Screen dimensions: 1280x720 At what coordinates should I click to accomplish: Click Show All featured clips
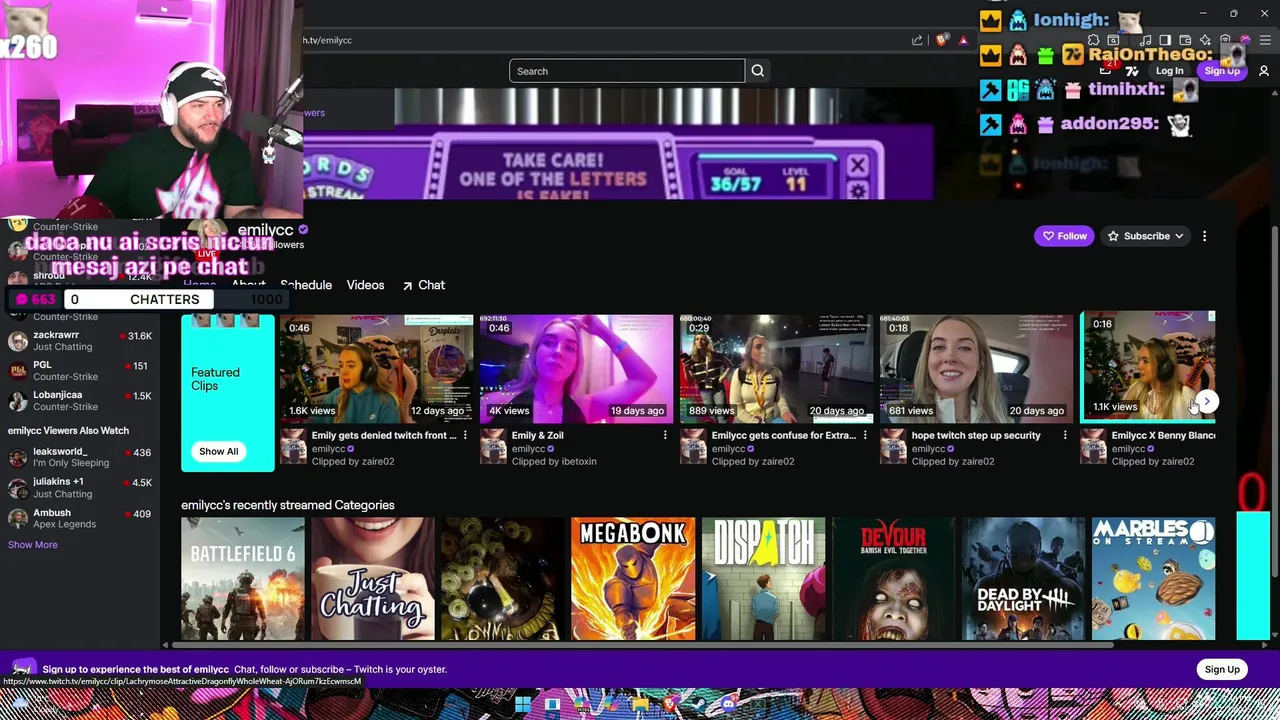coord(218,451)
